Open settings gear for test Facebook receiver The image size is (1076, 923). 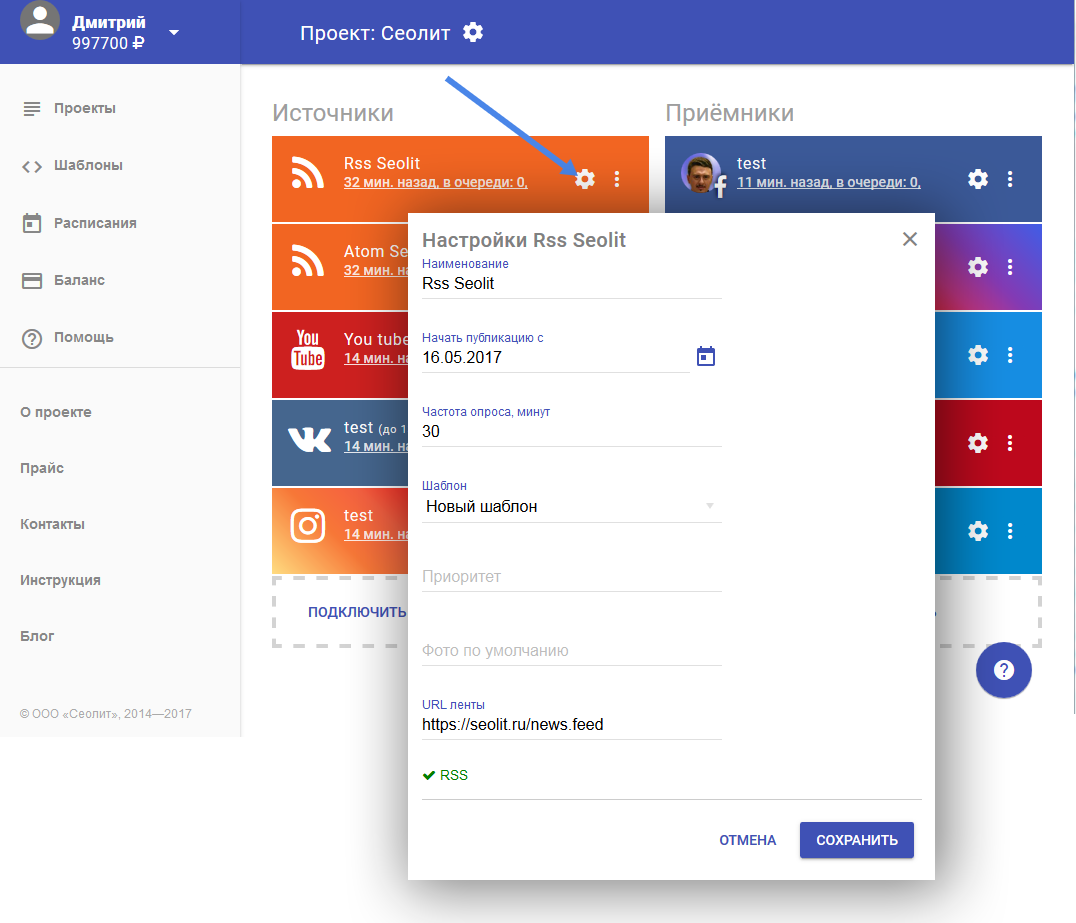pyautogui.click(x=978, y=179)
